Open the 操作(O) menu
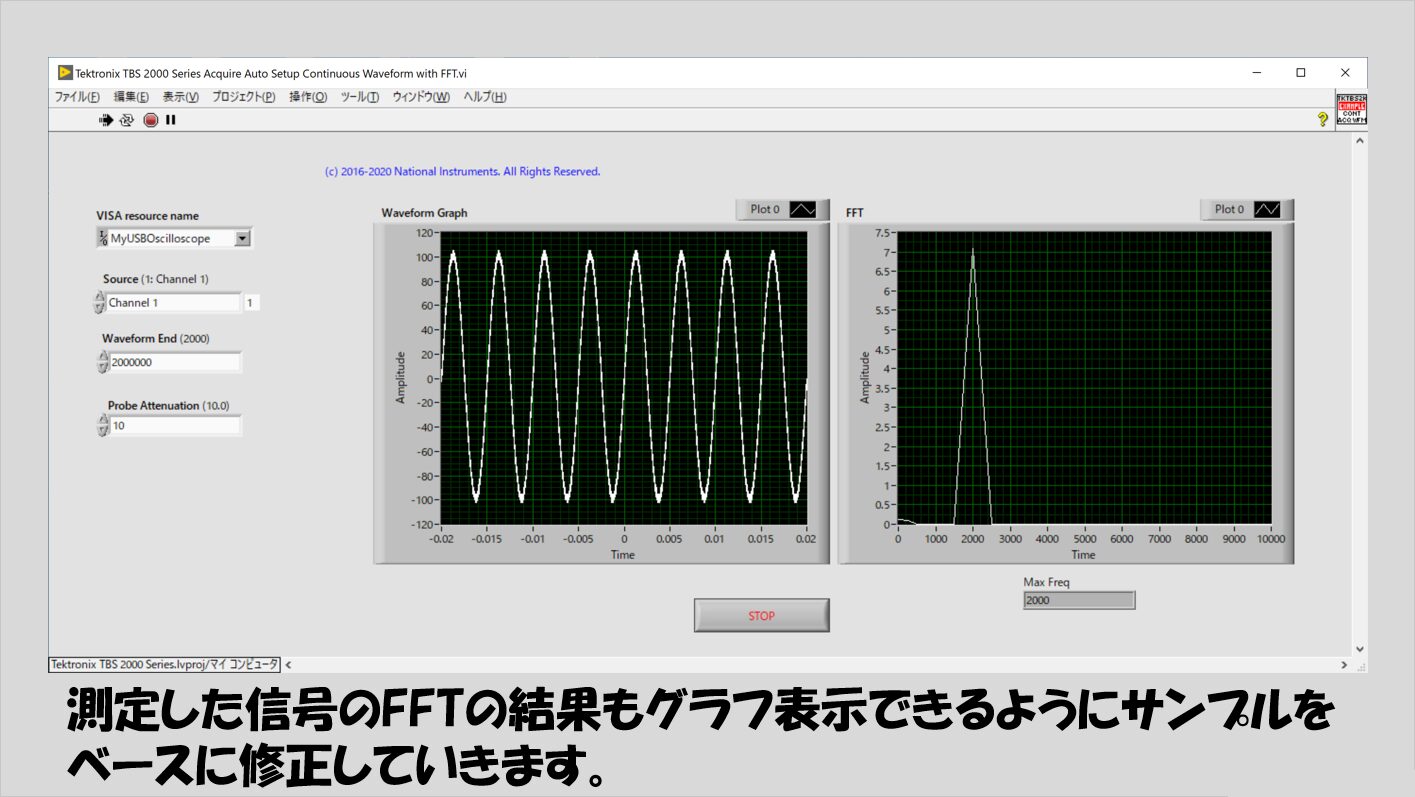 tap(308, 97)
